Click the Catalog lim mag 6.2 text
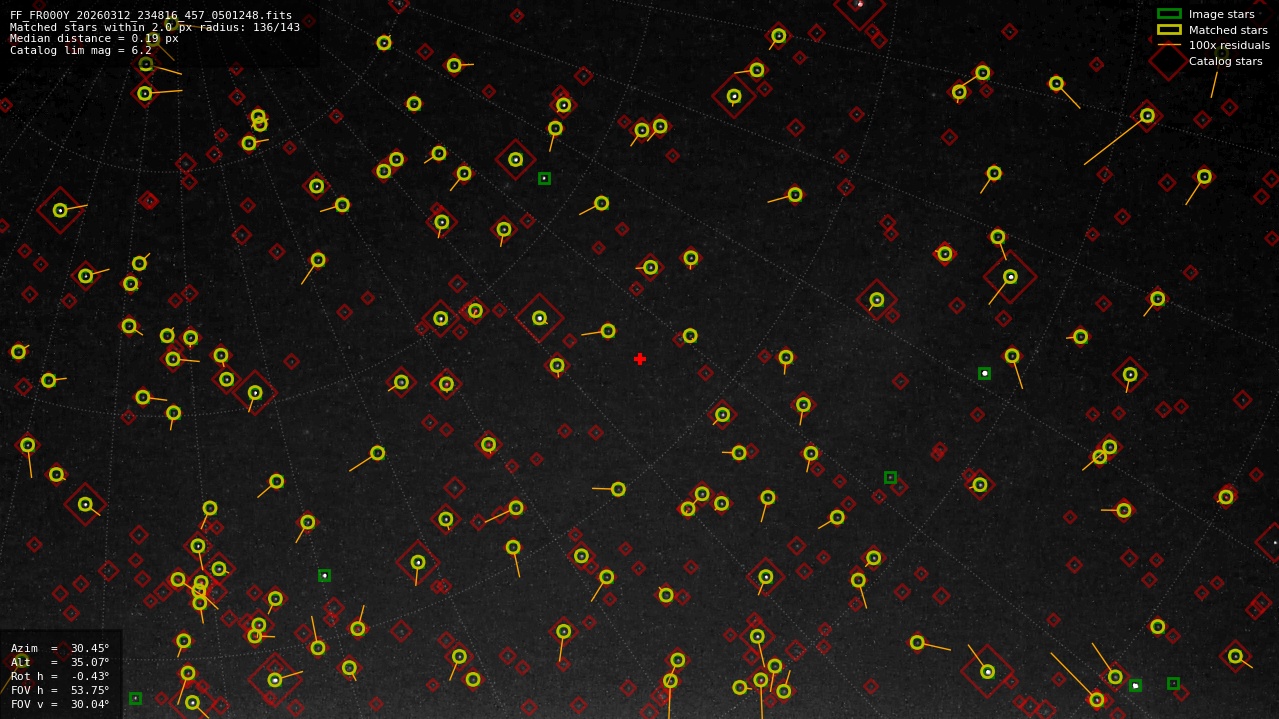This screenshot has height=719, width=1279. 81,50
